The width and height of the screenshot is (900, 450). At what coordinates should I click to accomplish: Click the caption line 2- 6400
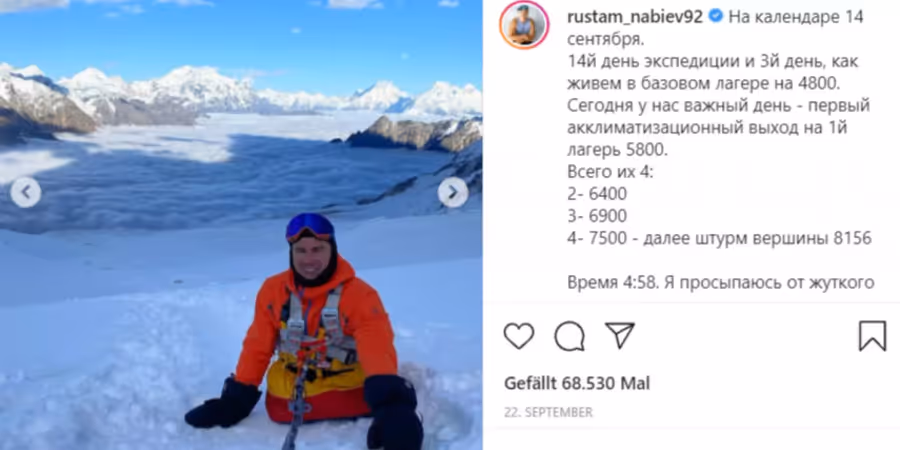coord(597,194)
